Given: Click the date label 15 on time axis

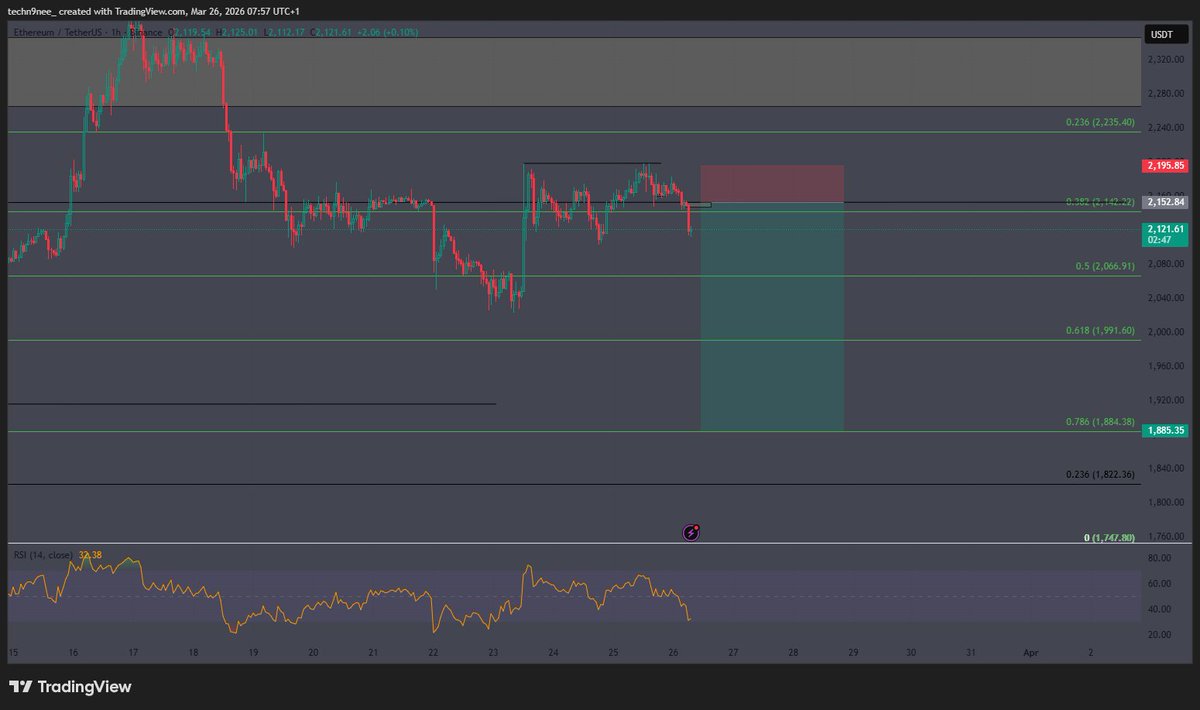Looking at the screenshot, I should click(13, 652).
